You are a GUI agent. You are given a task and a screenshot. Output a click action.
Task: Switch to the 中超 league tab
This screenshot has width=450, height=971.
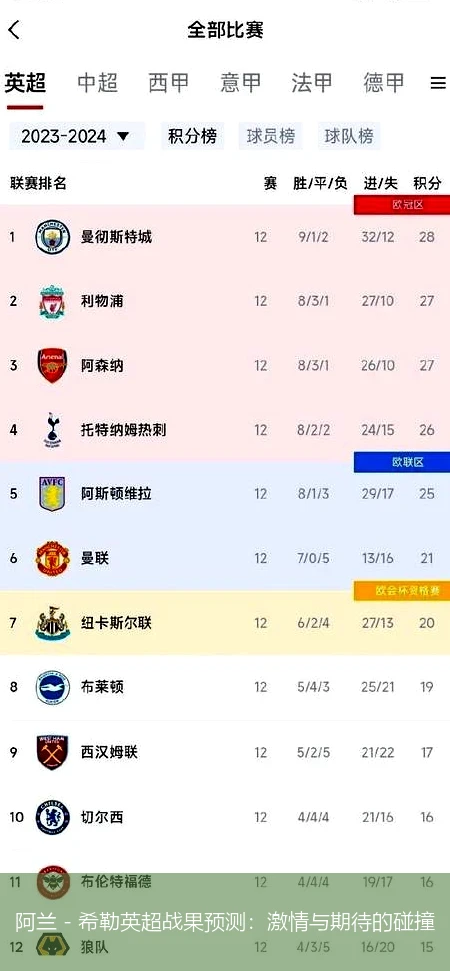[97, 82]
